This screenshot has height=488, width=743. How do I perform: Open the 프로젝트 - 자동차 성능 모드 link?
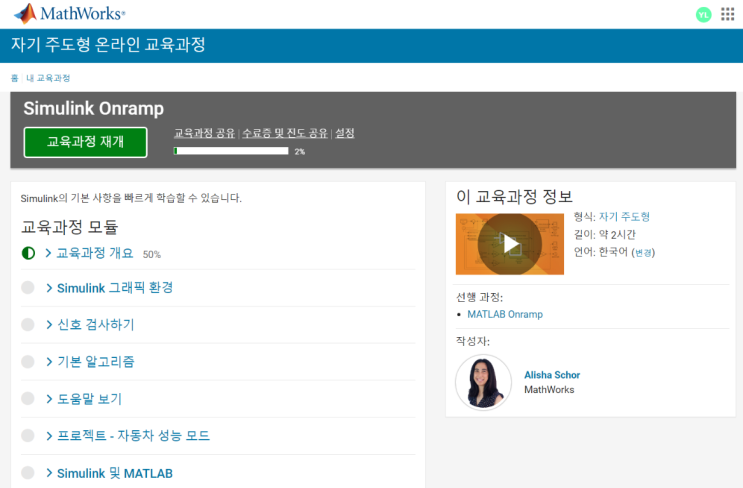pyautogui.click(x=133, y=435)
